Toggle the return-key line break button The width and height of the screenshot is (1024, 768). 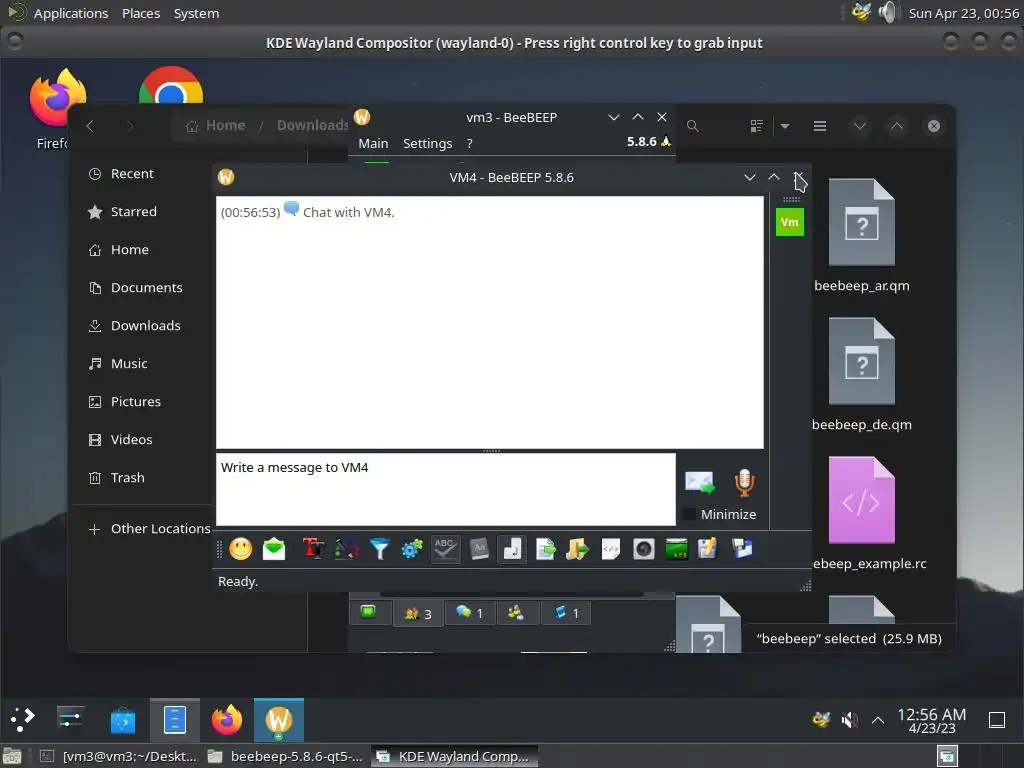point(512,549)
